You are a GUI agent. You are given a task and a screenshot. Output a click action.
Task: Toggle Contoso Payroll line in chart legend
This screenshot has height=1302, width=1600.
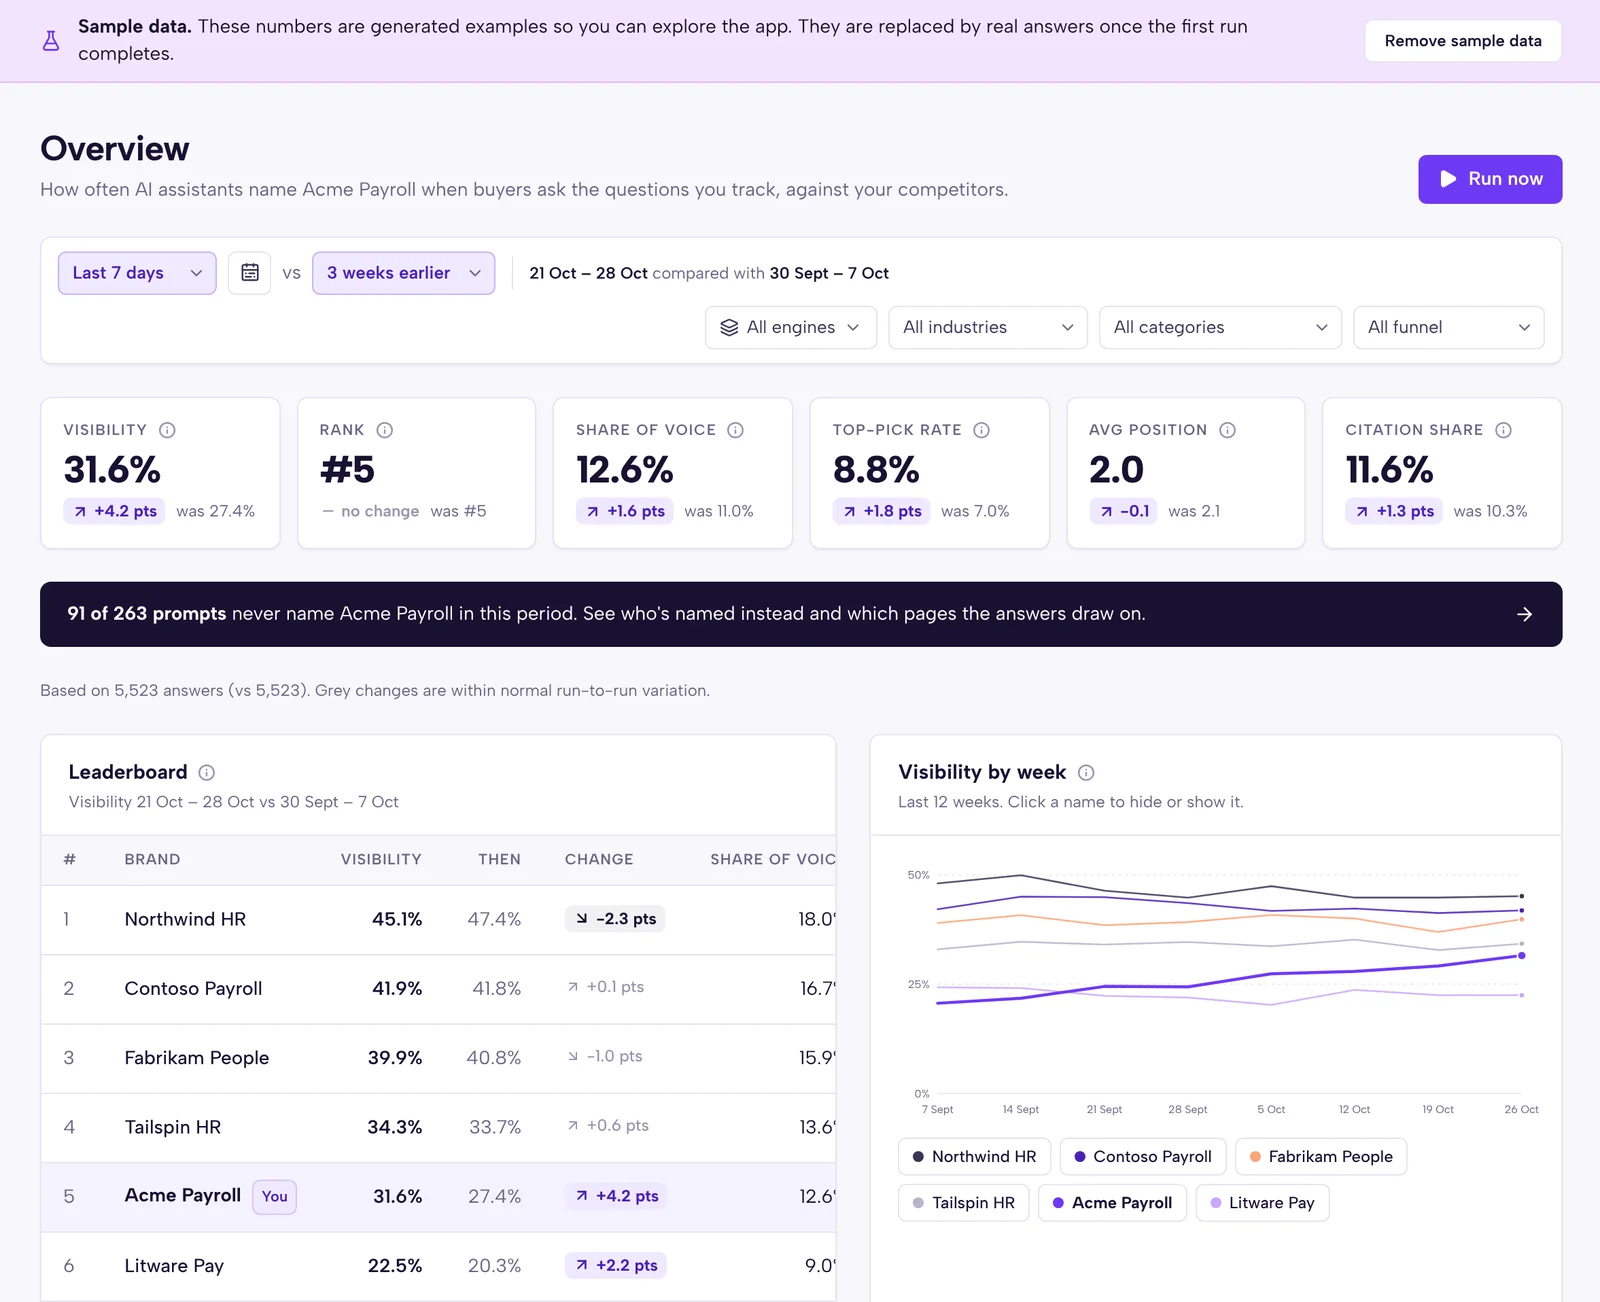pos(1142,1157)
